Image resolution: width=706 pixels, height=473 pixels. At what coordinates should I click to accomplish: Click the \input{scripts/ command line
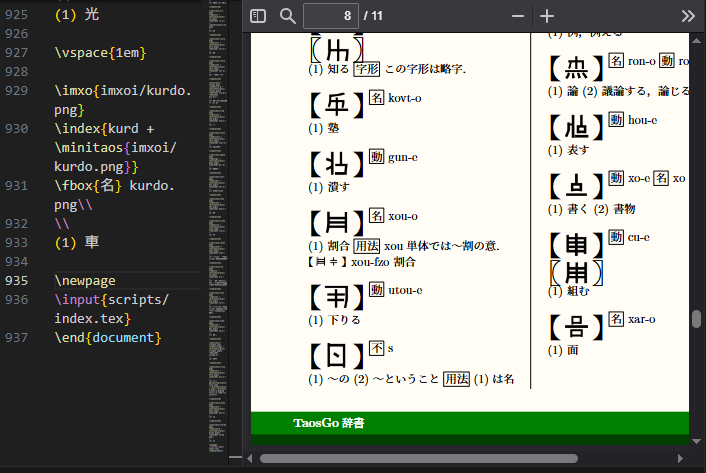[x=112, y=299]
